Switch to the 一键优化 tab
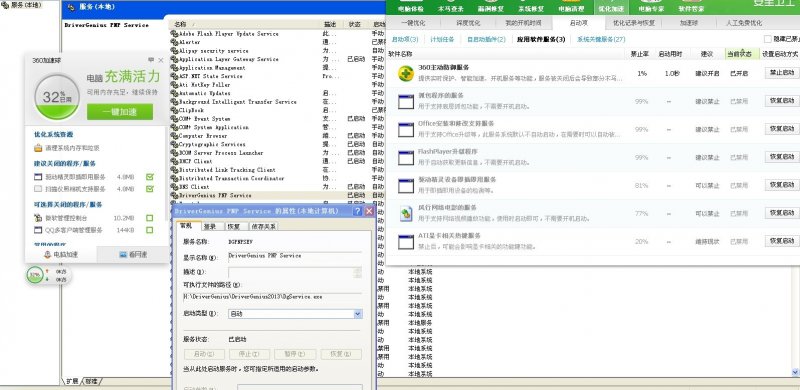This screenshot has height=390, width=800. tap(413, 23)
